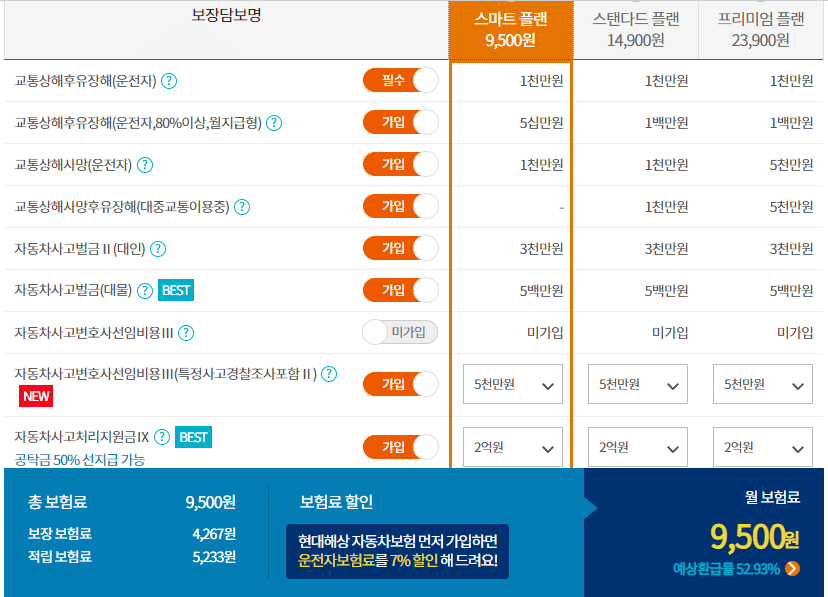This screenshot has width=828, height=597.
Task: Switch to the 스탠다드 플랜 14,900원 column
Action: point(636,27)
